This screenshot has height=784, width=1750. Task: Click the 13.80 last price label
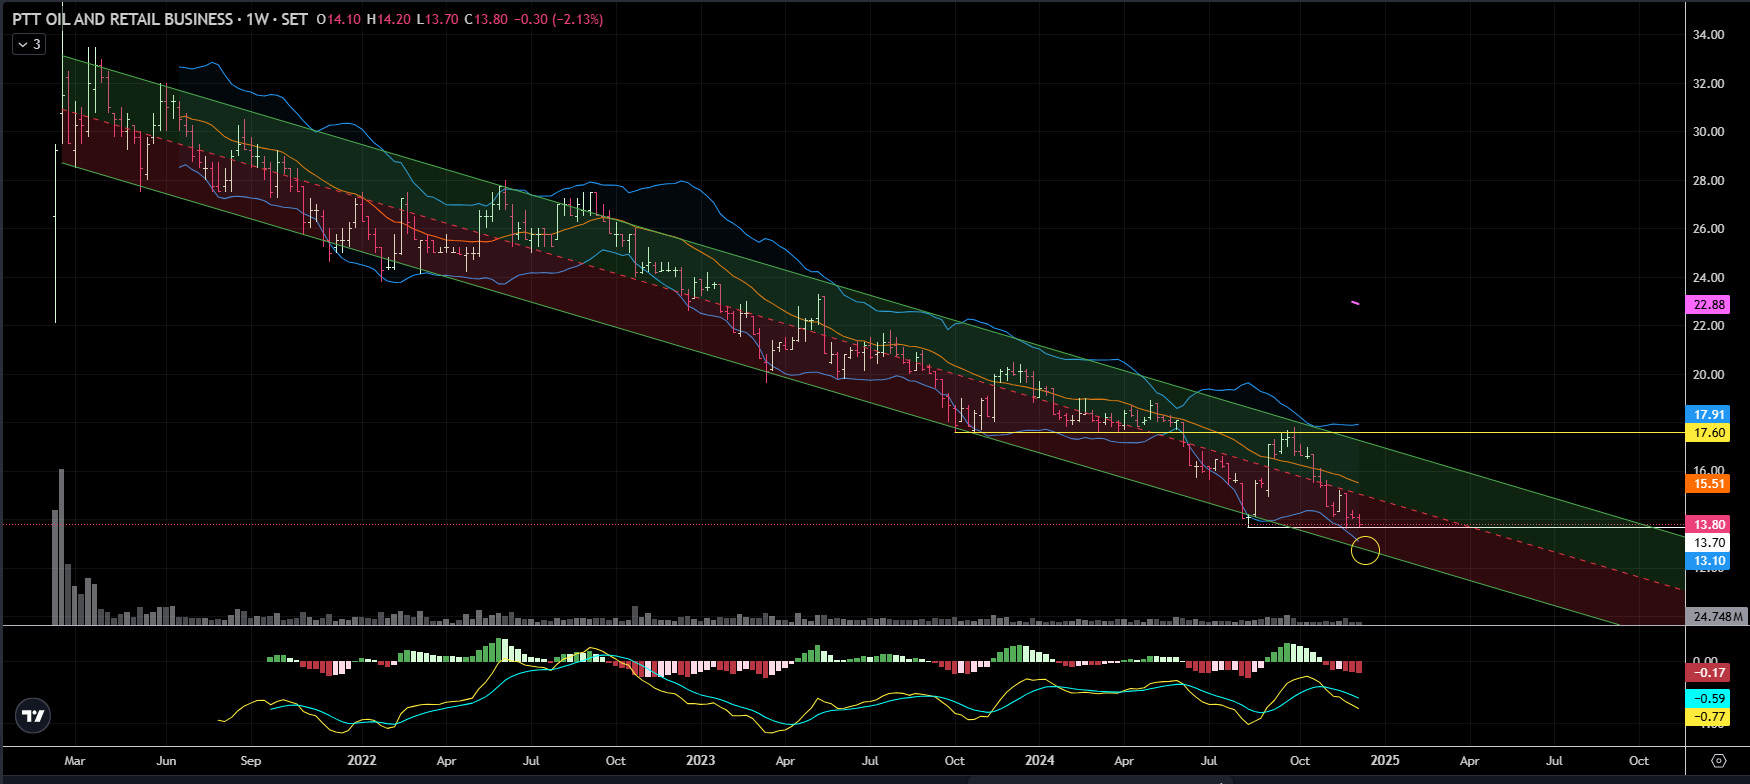tap(1708, 524)
